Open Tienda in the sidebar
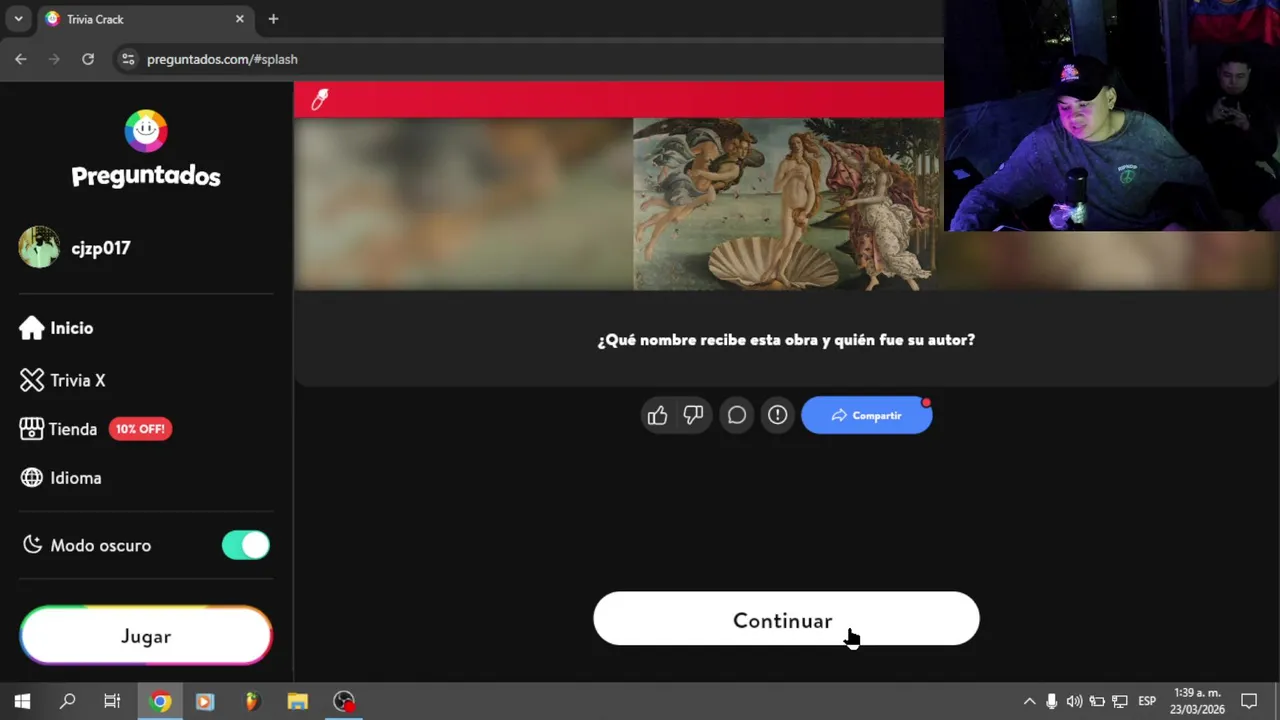 59,429
